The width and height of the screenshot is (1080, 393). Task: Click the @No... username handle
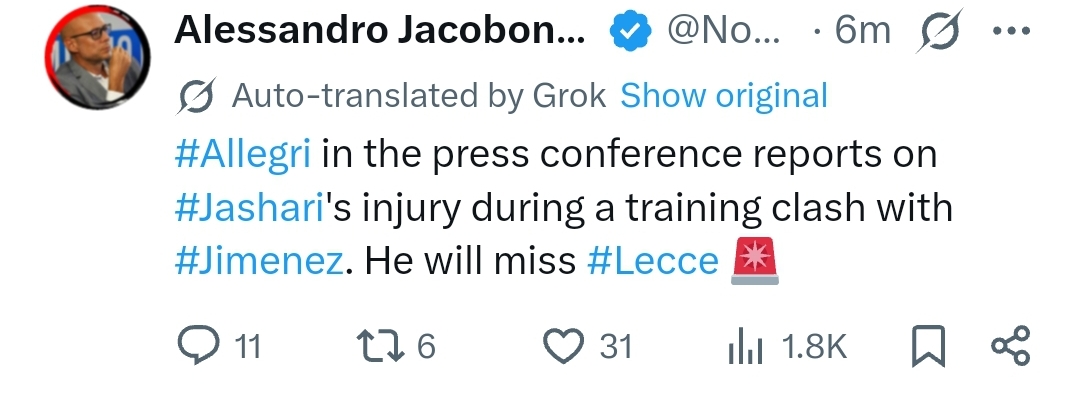[723, 31]
